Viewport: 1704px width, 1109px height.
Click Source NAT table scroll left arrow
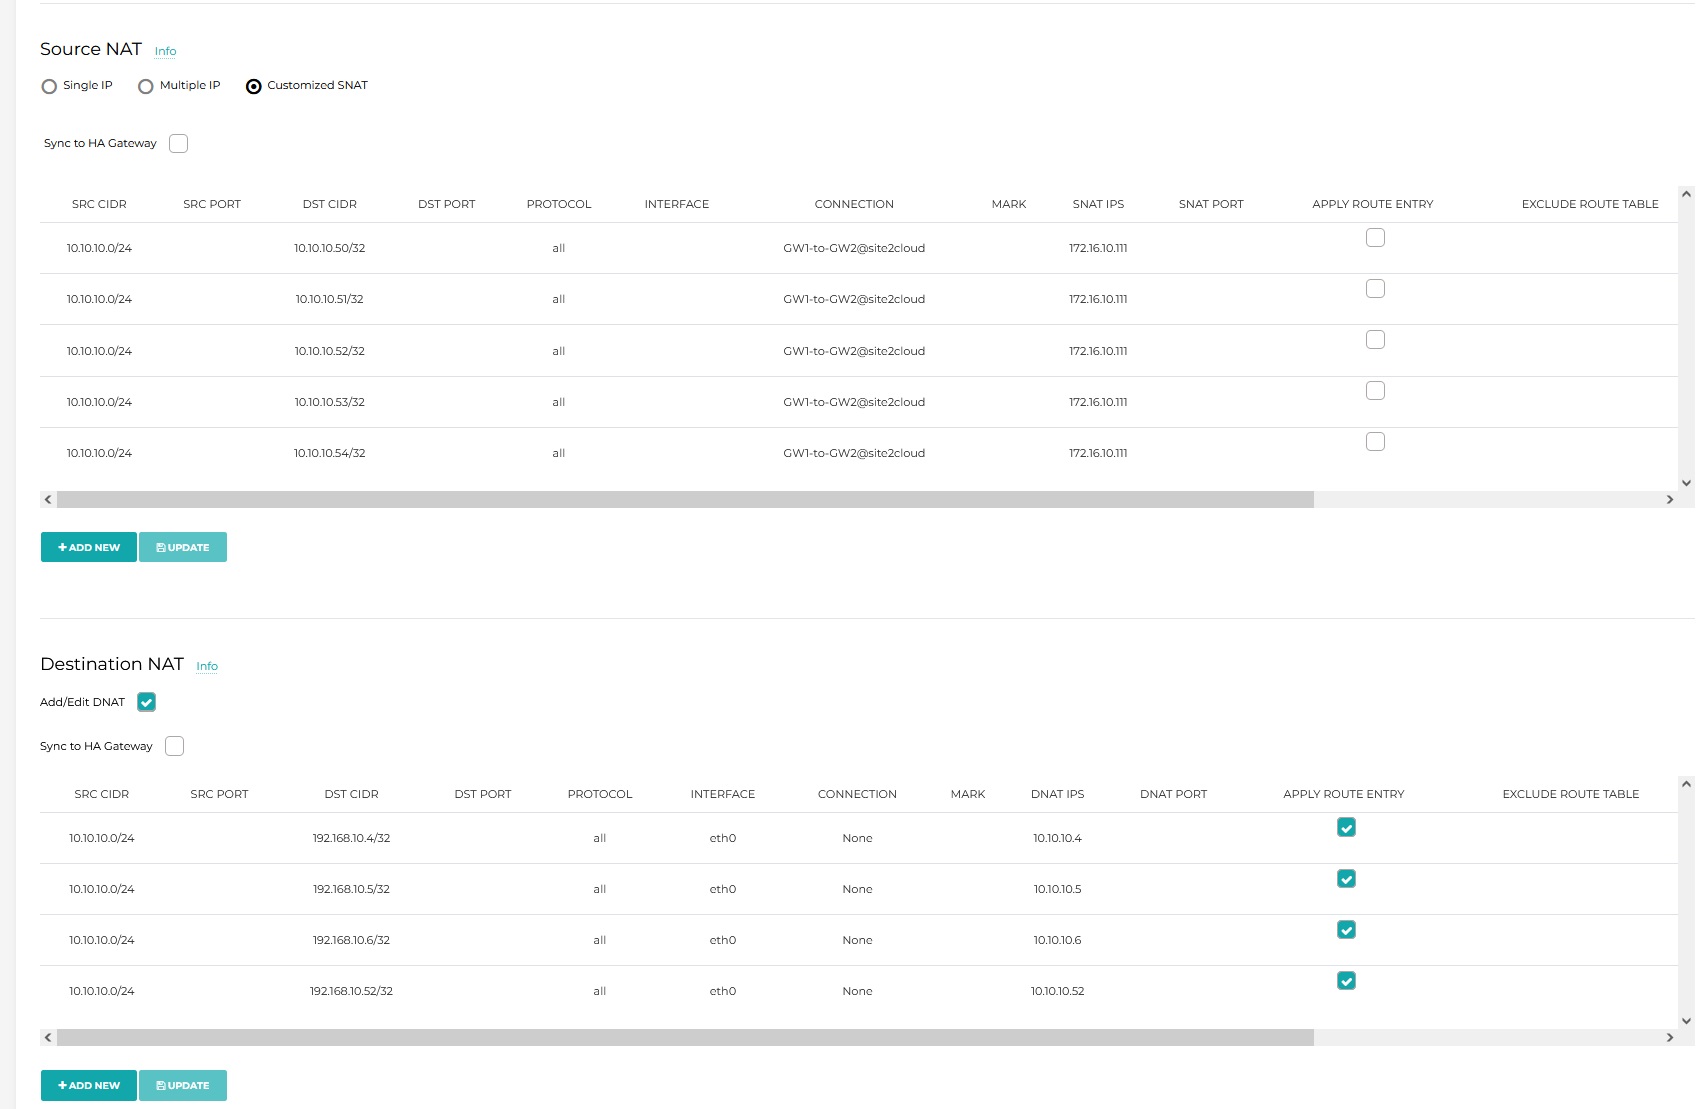coord(48,499)
